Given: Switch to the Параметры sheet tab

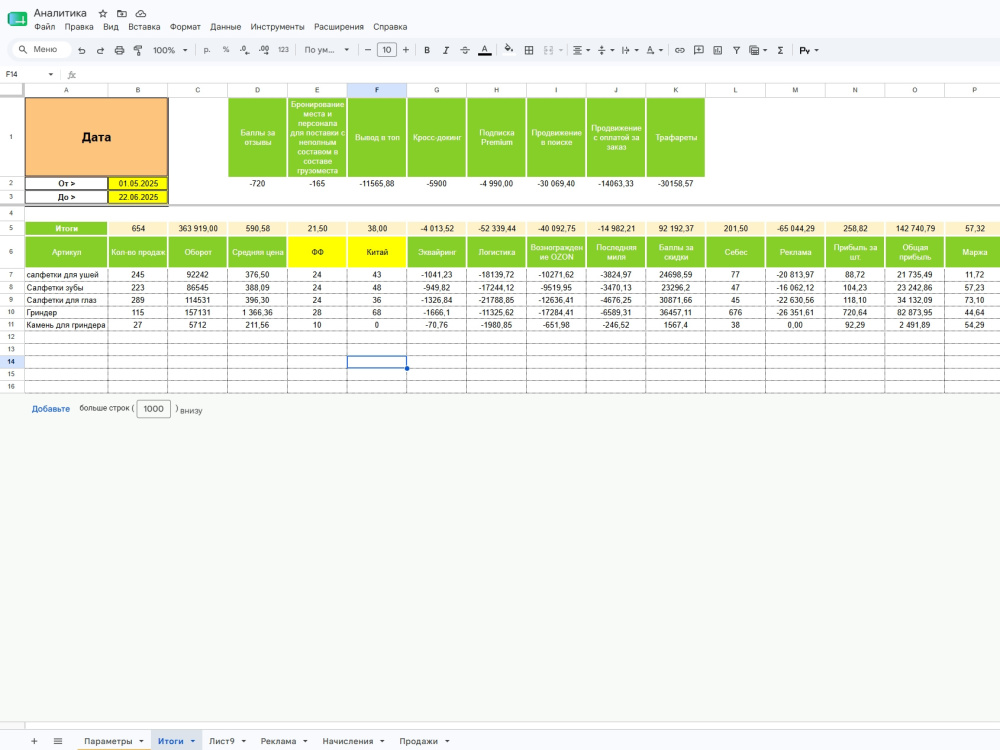Looking at the screenshot, I should pyautogui.click(x=114, y=741).
